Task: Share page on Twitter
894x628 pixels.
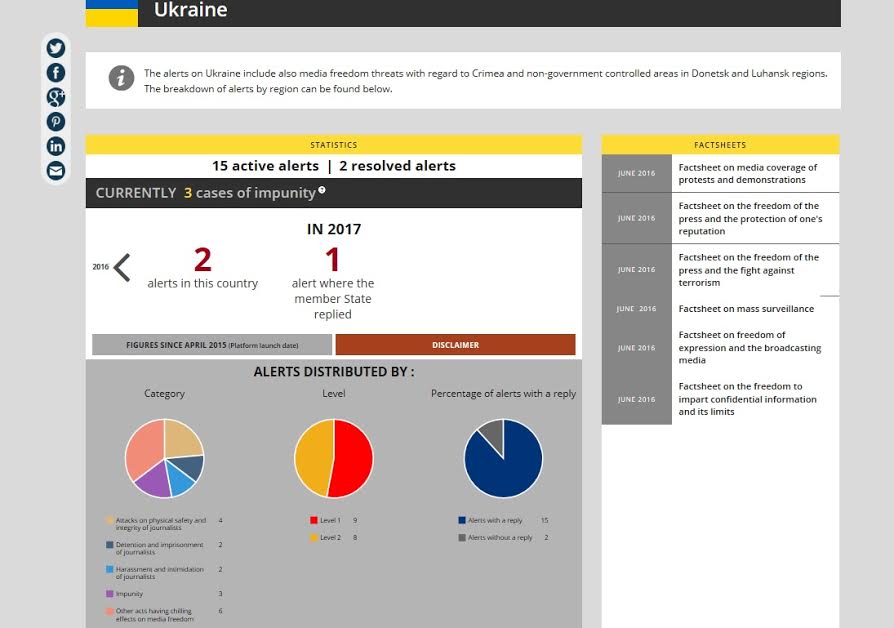Action: [56, 48]
